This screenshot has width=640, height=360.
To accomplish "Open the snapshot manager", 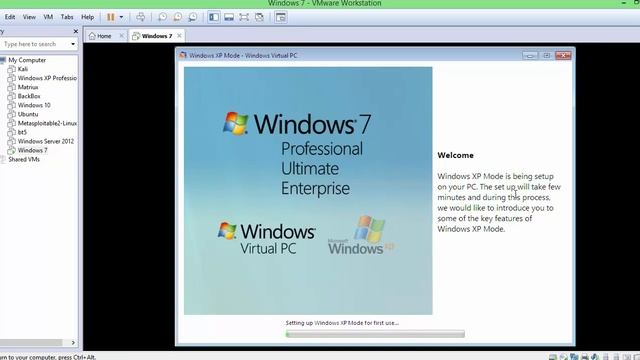I will click(193, 17).
